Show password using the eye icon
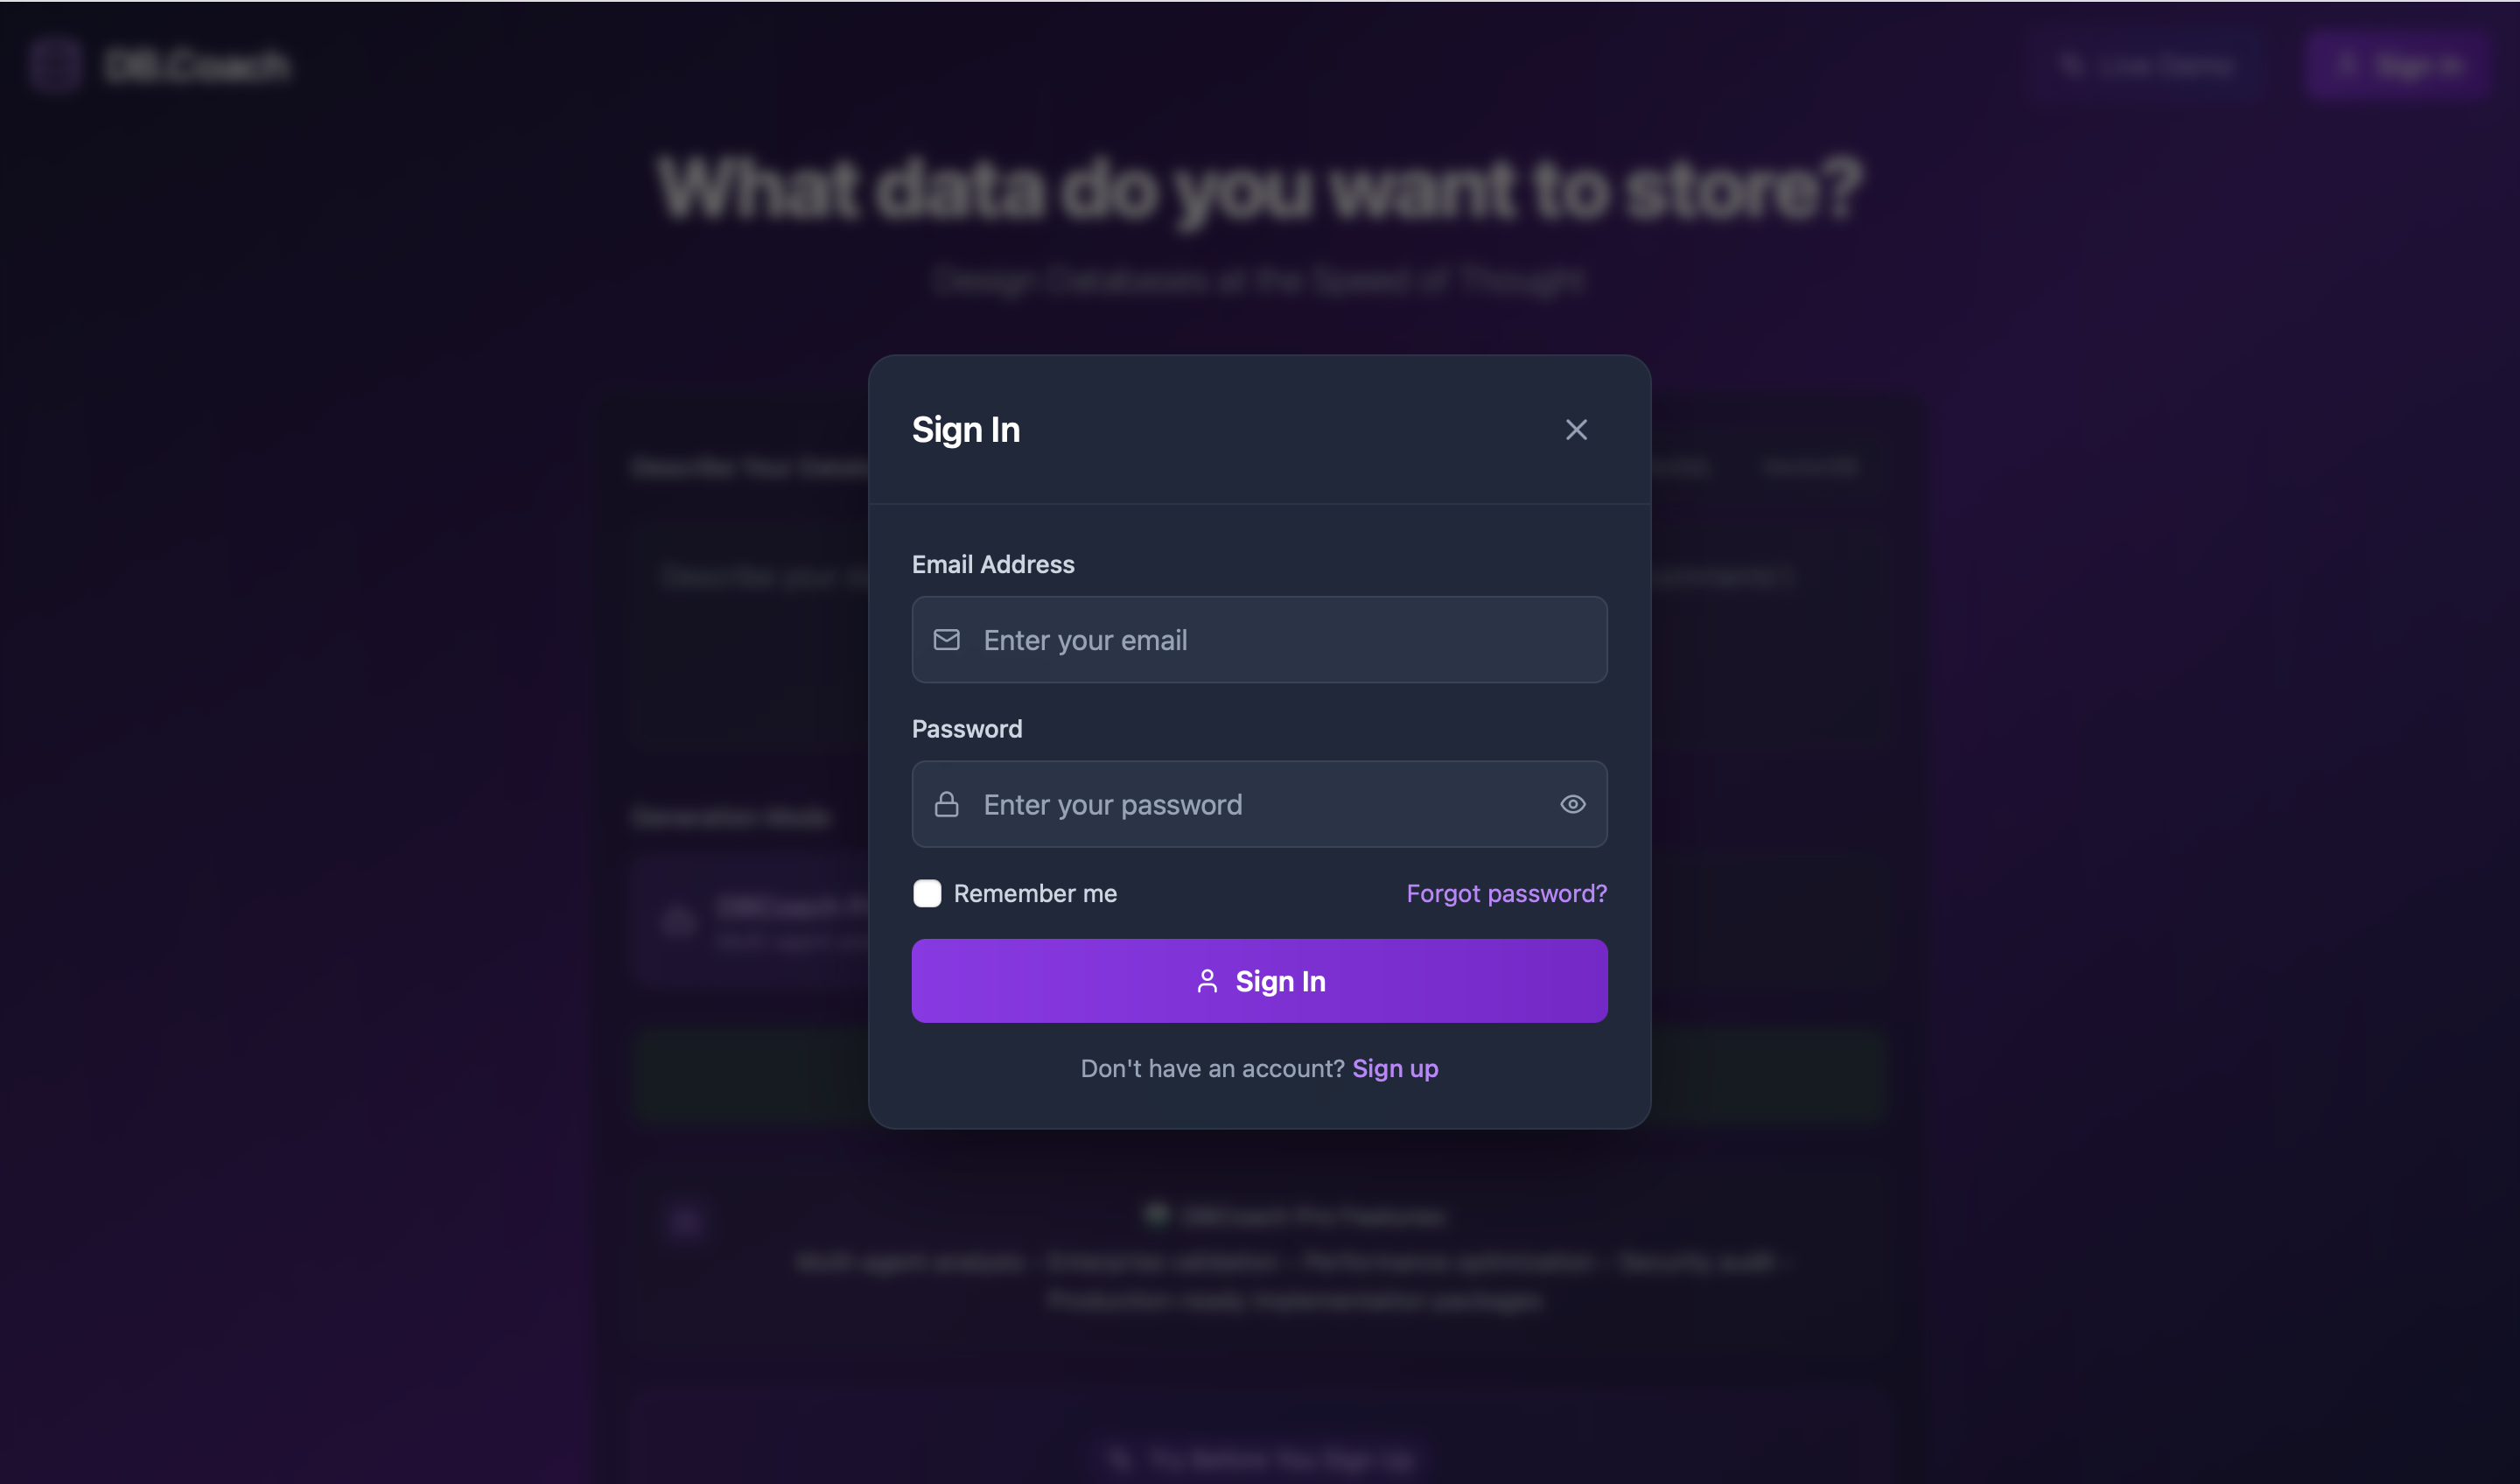This screenshot has width=2520, height=1484. click(1572, 805)
